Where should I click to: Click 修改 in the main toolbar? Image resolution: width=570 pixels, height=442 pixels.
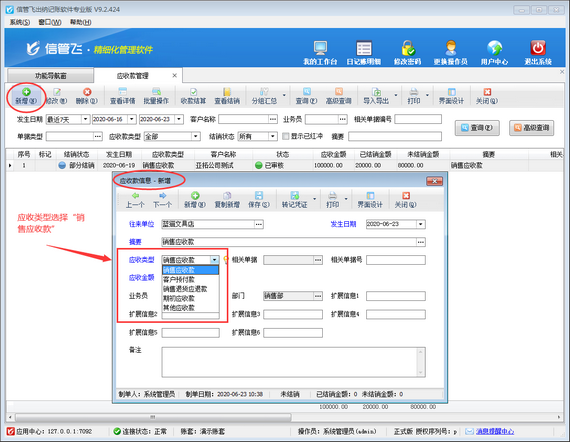[56, 96]
